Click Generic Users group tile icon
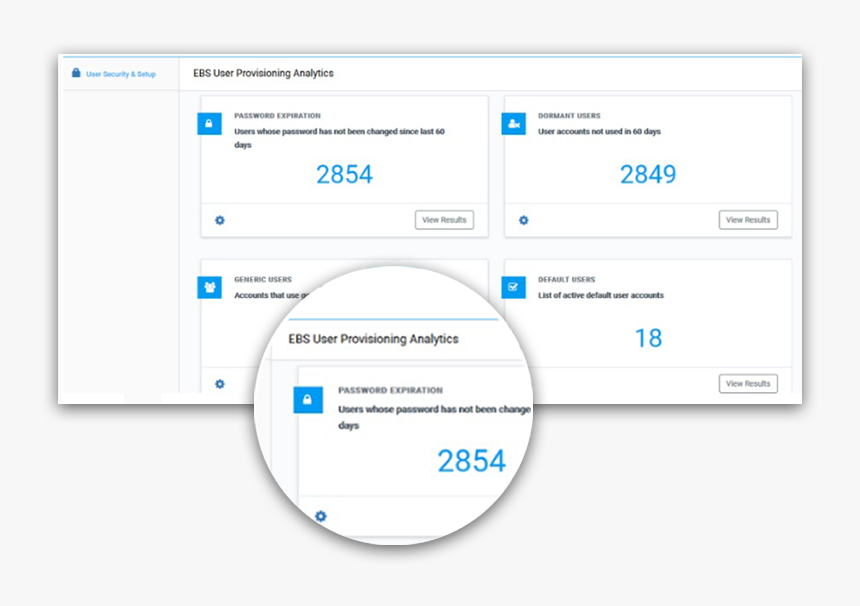The image size is (860, 606). [x=209, y=287]
